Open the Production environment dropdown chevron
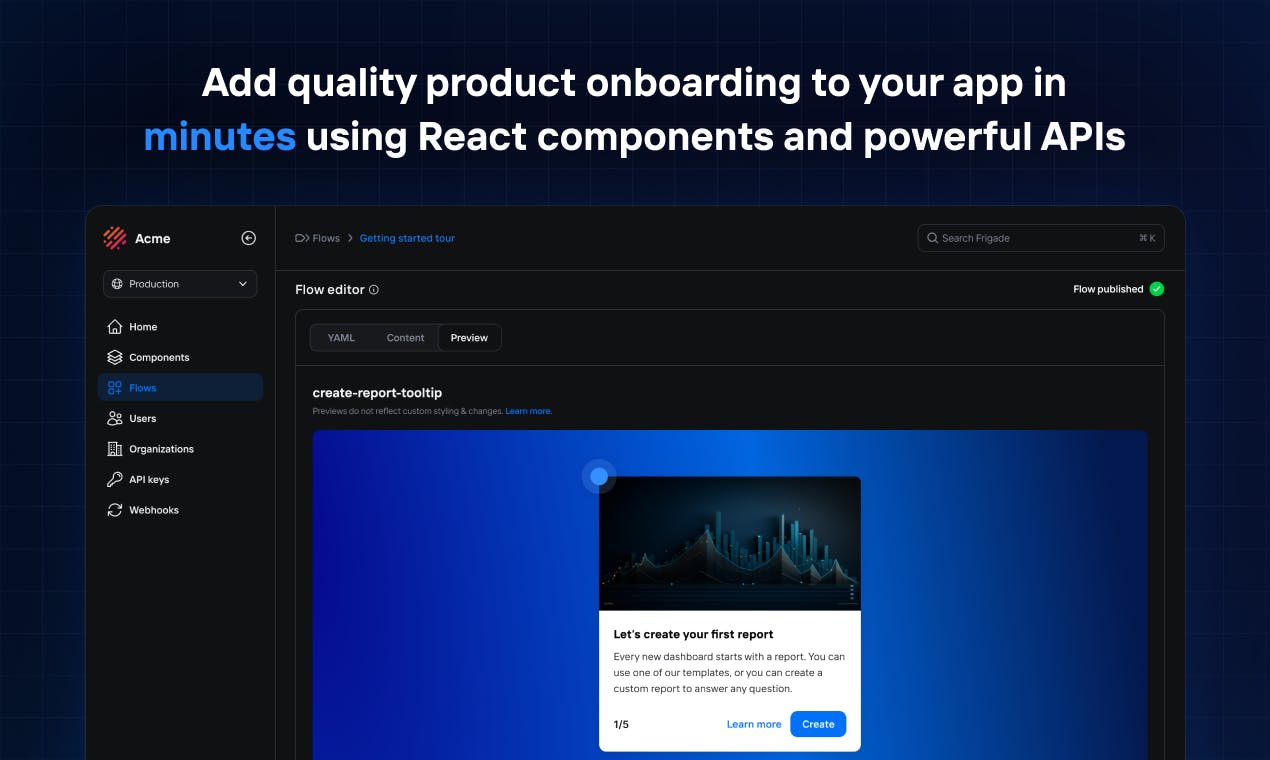This screenshot has height=760, width=1270. click(243, 284)
